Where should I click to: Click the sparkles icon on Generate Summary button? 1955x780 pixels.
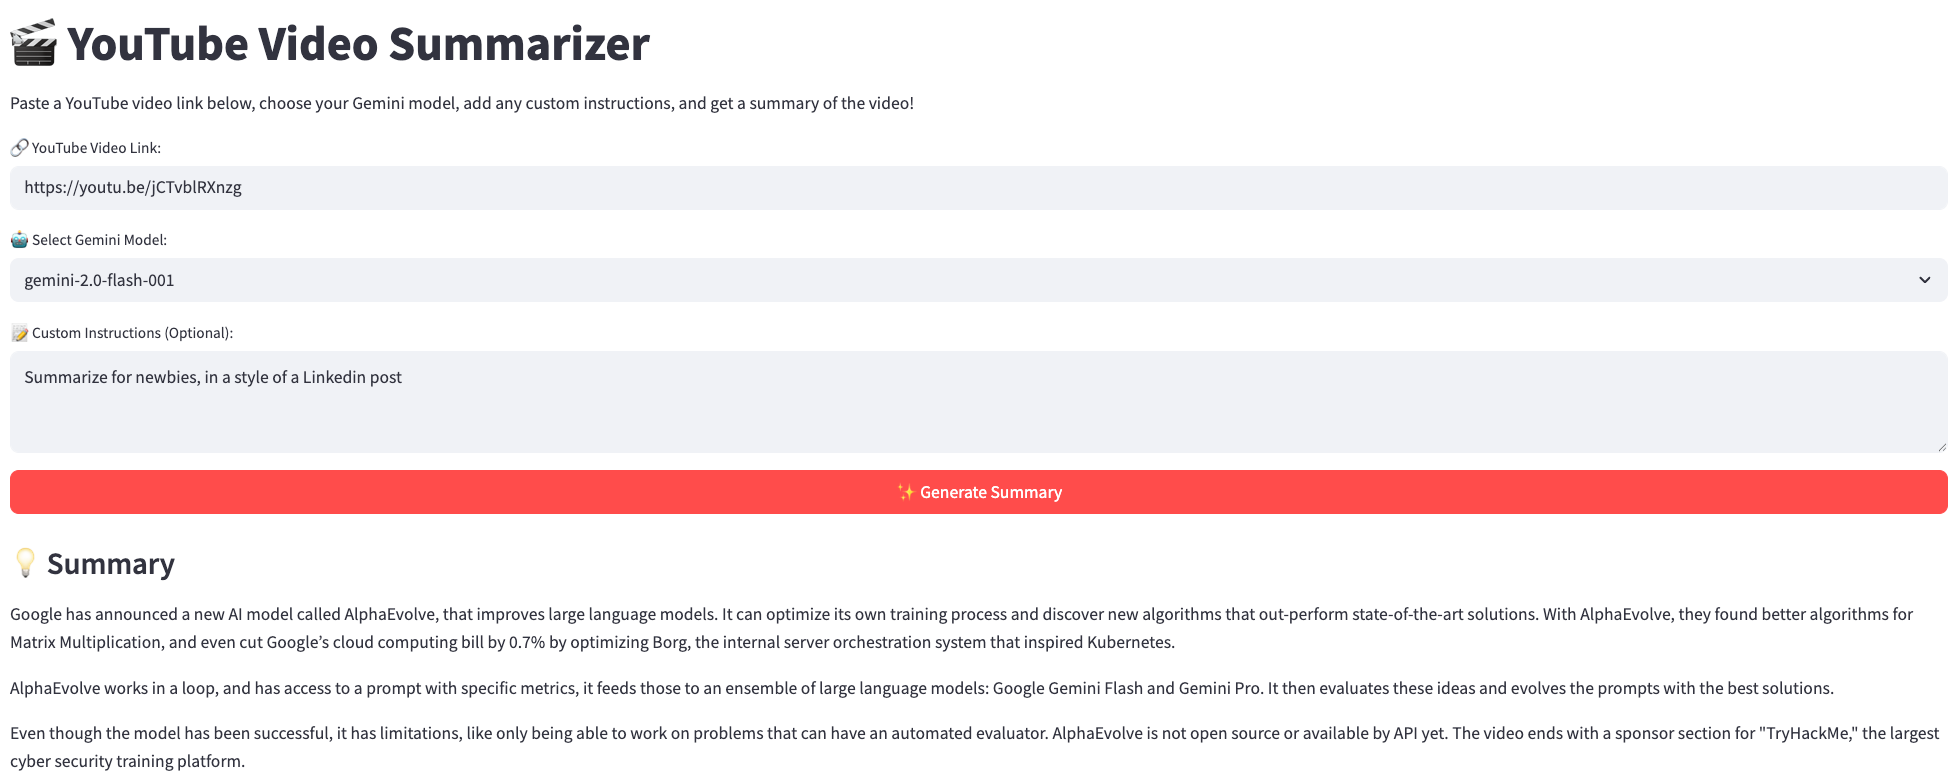pos(905,492)
